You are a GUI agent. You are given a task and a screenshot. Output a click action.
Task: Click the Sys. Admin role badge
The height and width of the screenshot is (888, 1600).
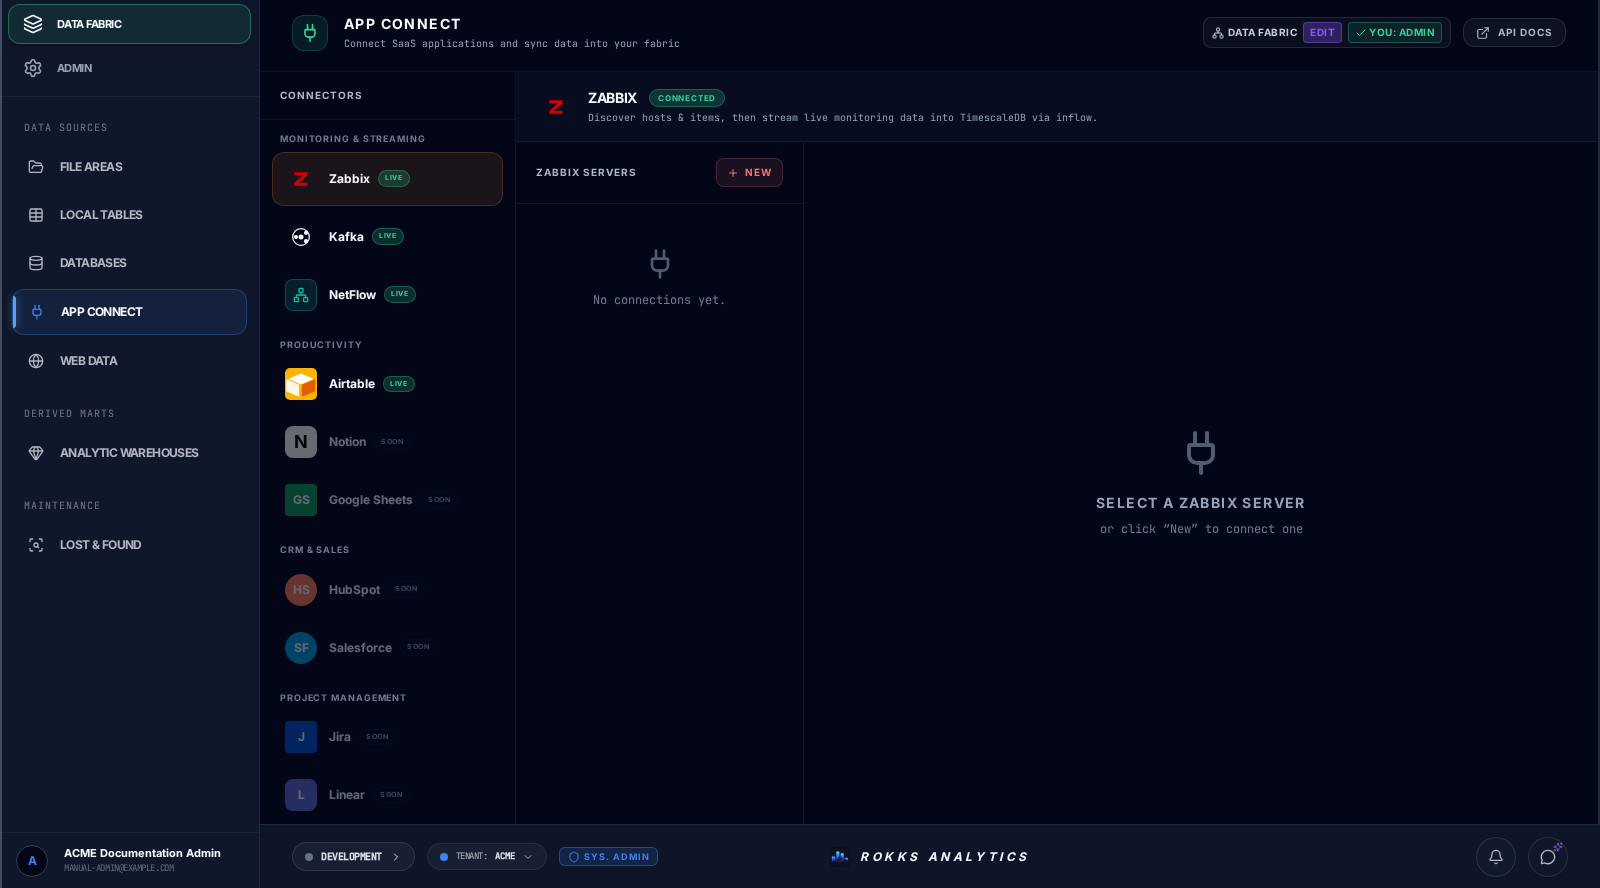tap(608, 857)
